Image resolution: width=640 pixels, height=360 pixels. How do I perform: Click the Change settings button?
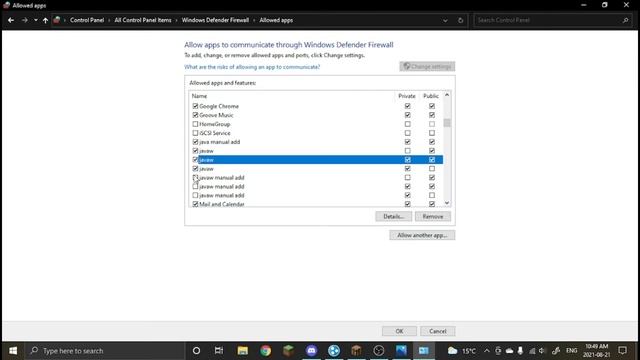[x=427, y=67]
